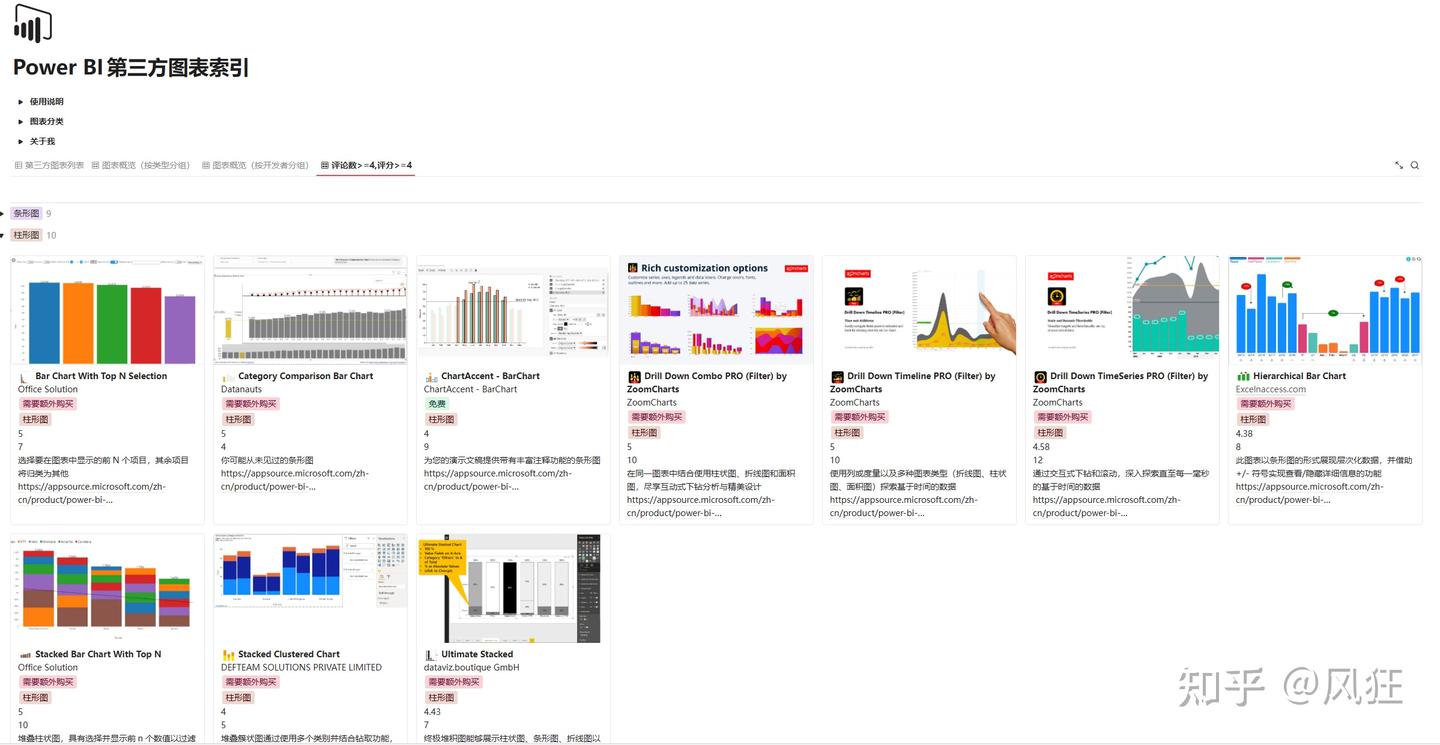The image size is (1440, 745).
Task: Open the Drill Down TimeSeries PRO preview image
Action: tap(1123, 310)
